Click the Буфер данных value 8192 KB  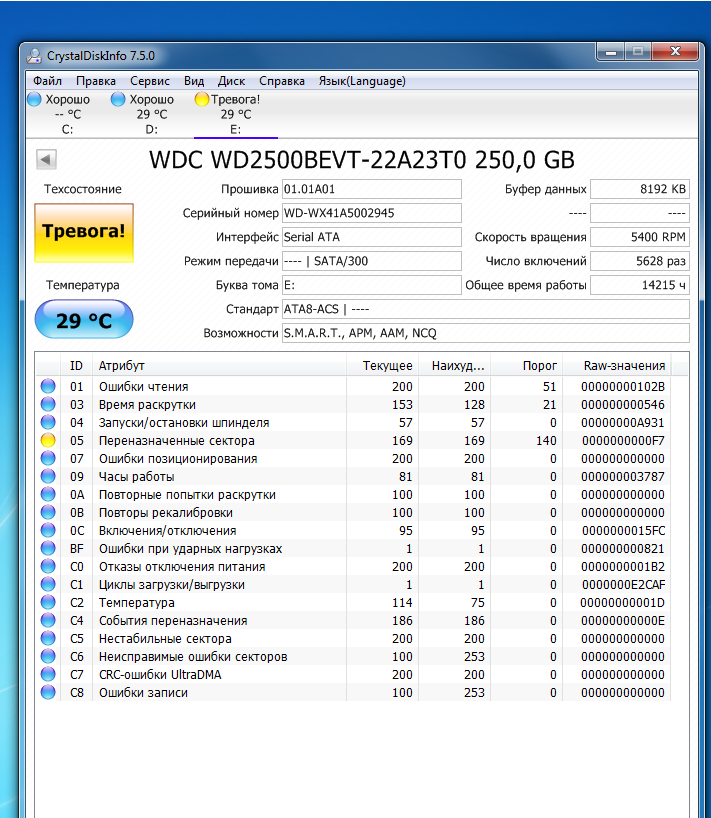[640, 189]
